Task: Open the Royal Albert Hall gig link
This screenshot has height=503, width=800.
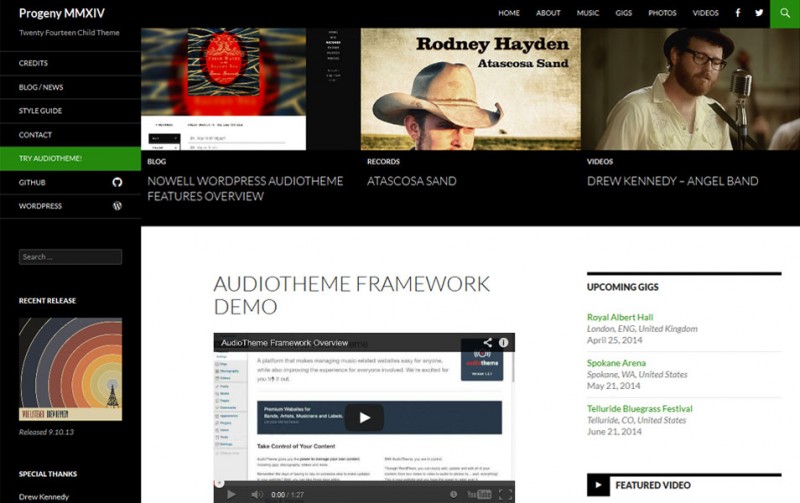Action: pos(620,317)
